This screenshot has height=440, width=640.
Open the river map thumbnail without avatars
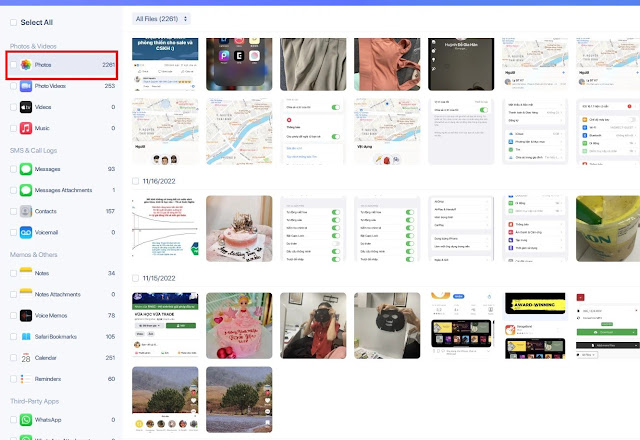[x=239, y=131]
